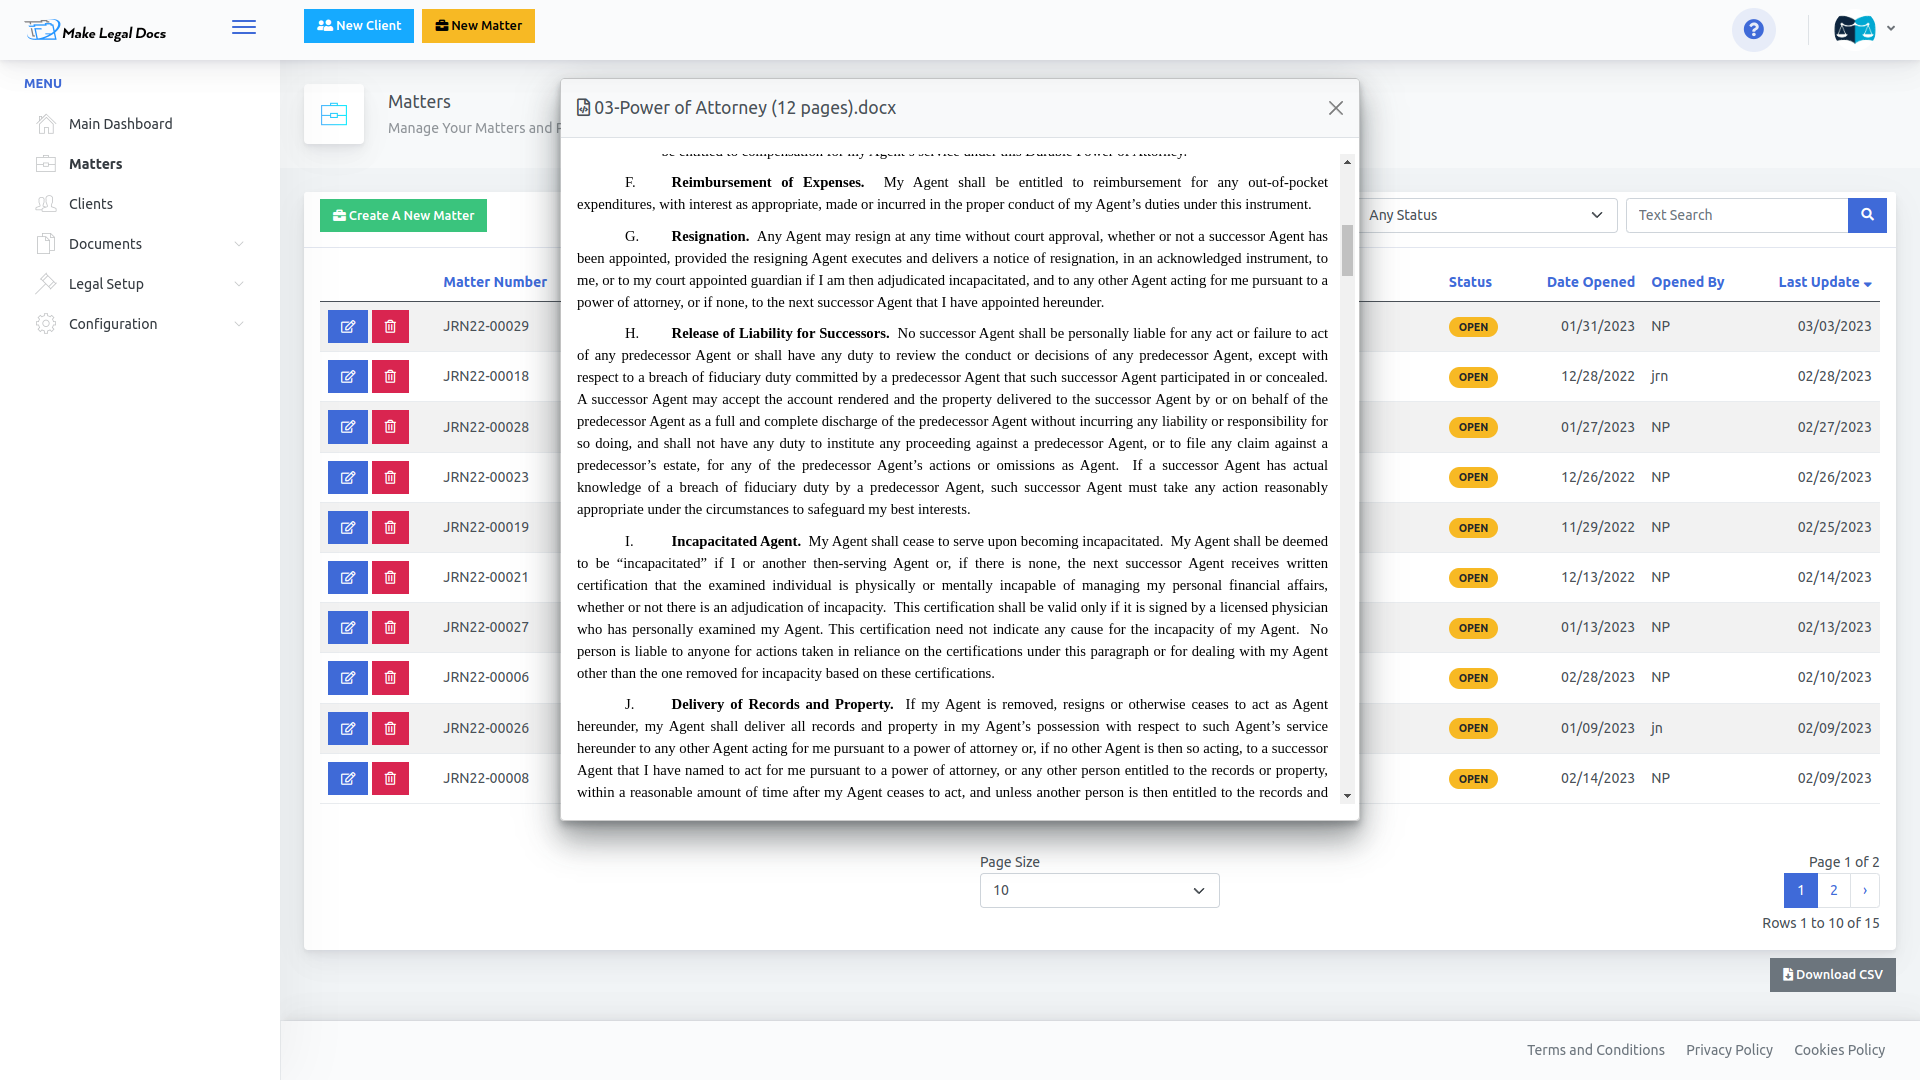Viewport: 1920px width, 1080px height.
Task: Click the Download CSV button
Action: 1832,975
